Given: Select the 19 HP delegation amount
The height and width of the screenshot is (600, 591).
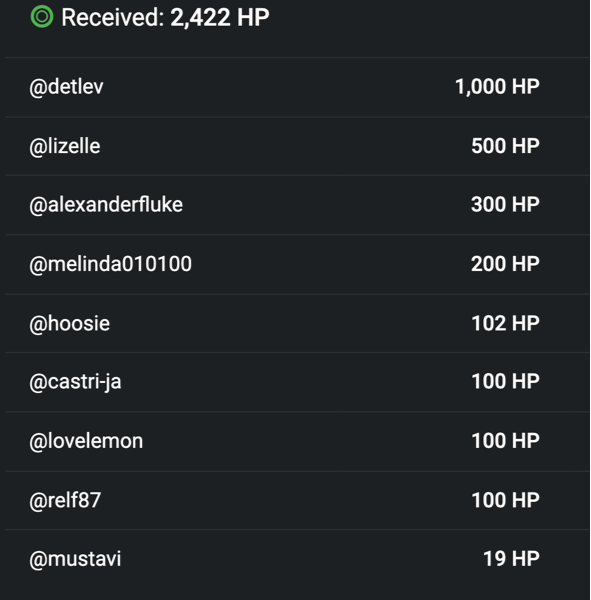Looking at the screenshot, I should [x=511, y=559].
